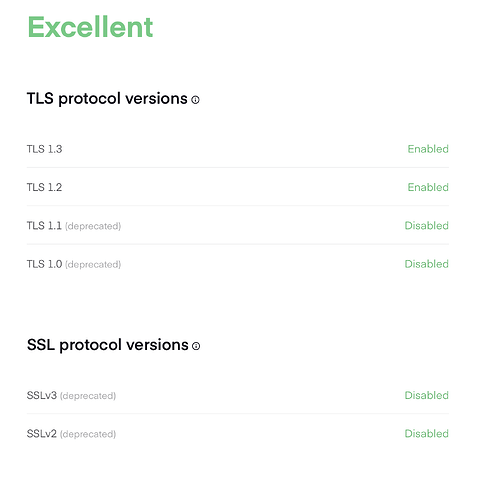
Task: Click the SSLv3 row label
Action: pyautogui.click(x=42, y=395)
